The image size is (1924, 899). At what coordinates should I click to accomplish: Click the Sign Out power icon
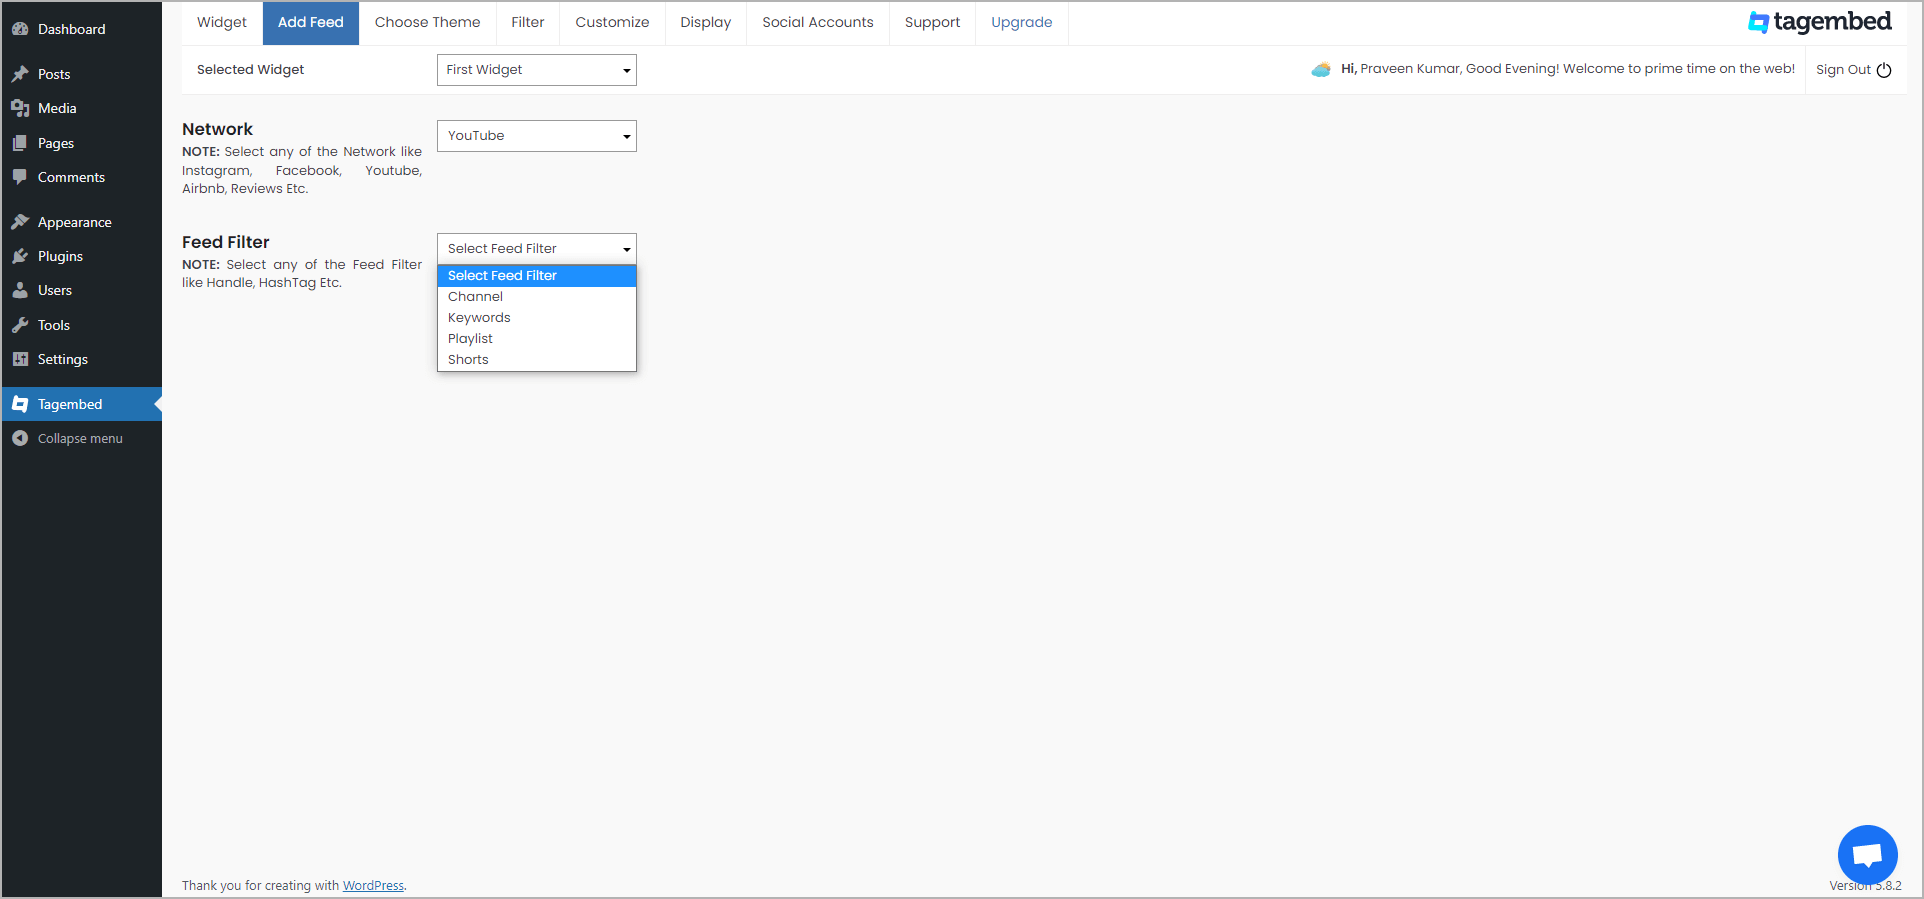[1884, 70]
